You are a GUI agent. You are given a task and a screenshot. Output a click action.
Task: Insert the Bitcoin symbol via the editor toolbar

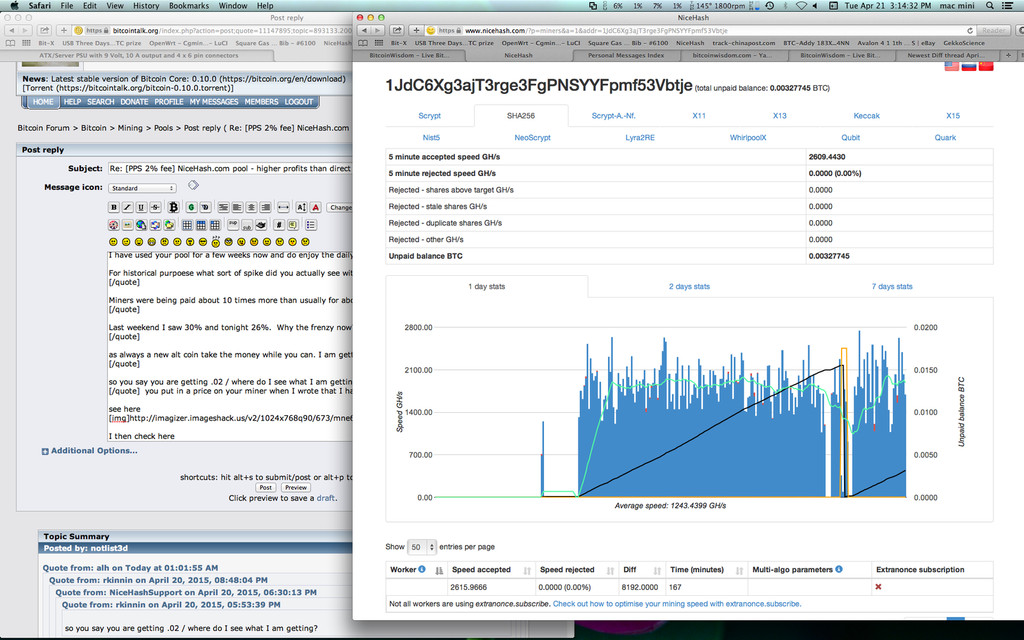click(x=173, y=207)
